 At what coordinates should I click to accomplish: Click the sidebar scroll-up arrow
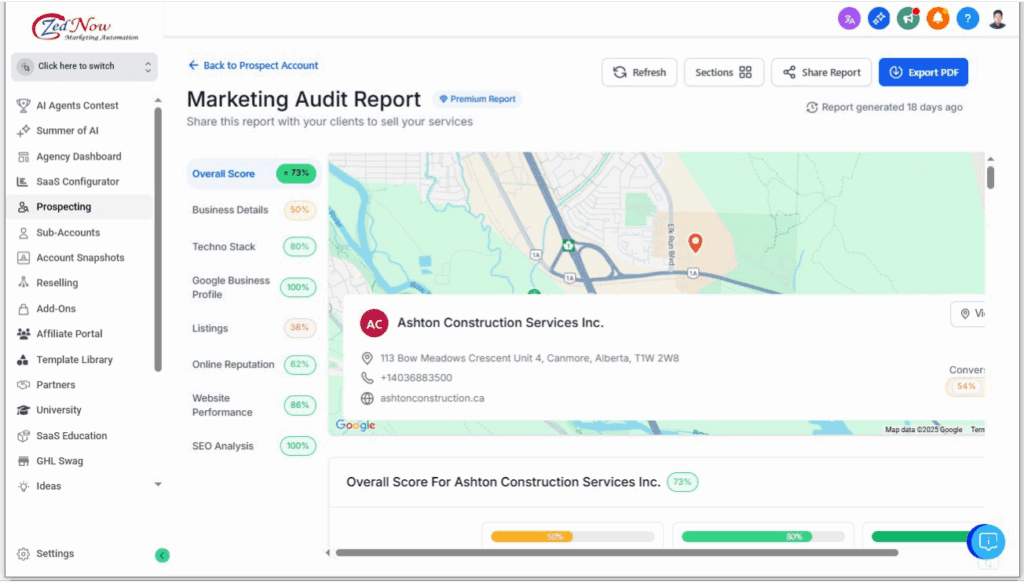pos(157,101)
